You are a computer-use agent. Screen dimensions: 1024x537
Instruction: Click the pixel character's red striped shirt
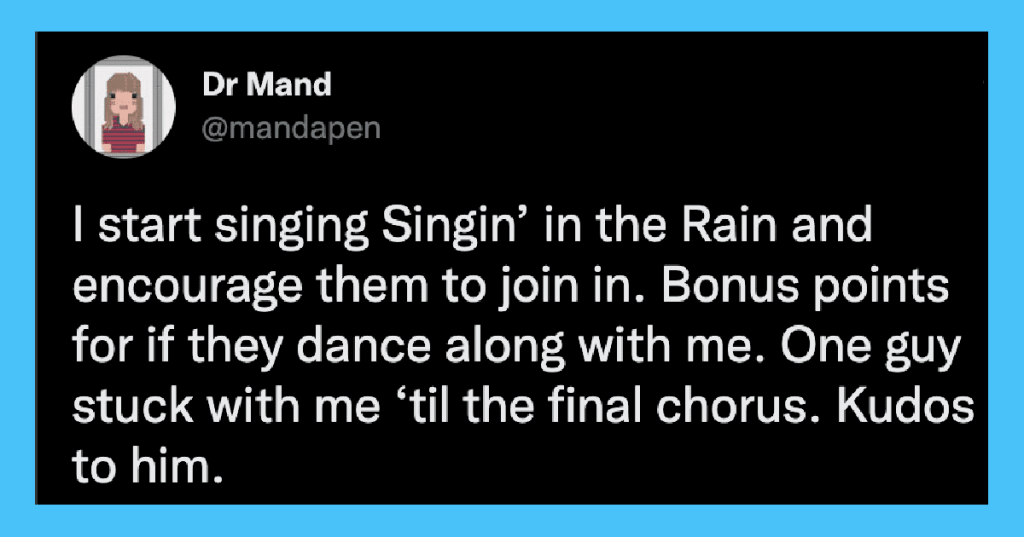pyautogui.click(x=123, y=136)
